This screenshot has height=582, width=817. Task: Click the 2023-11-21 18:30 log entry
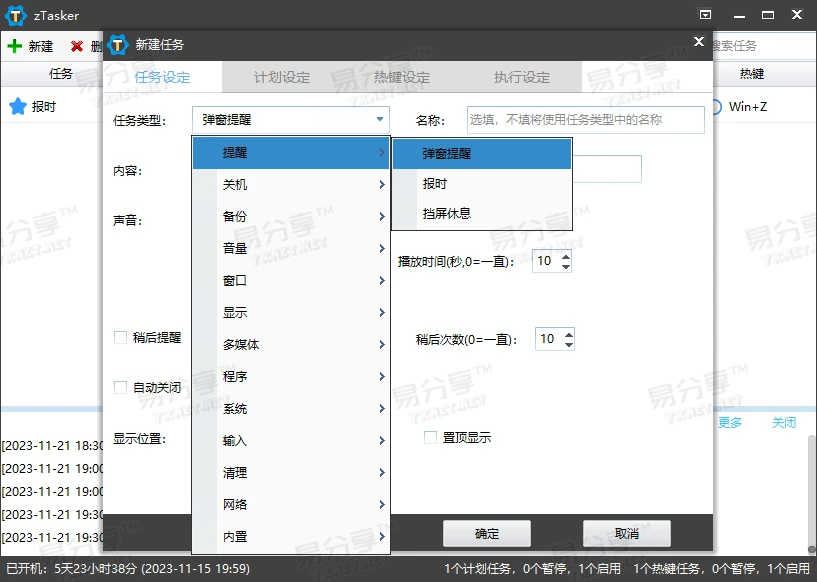(x=53, y=446)
